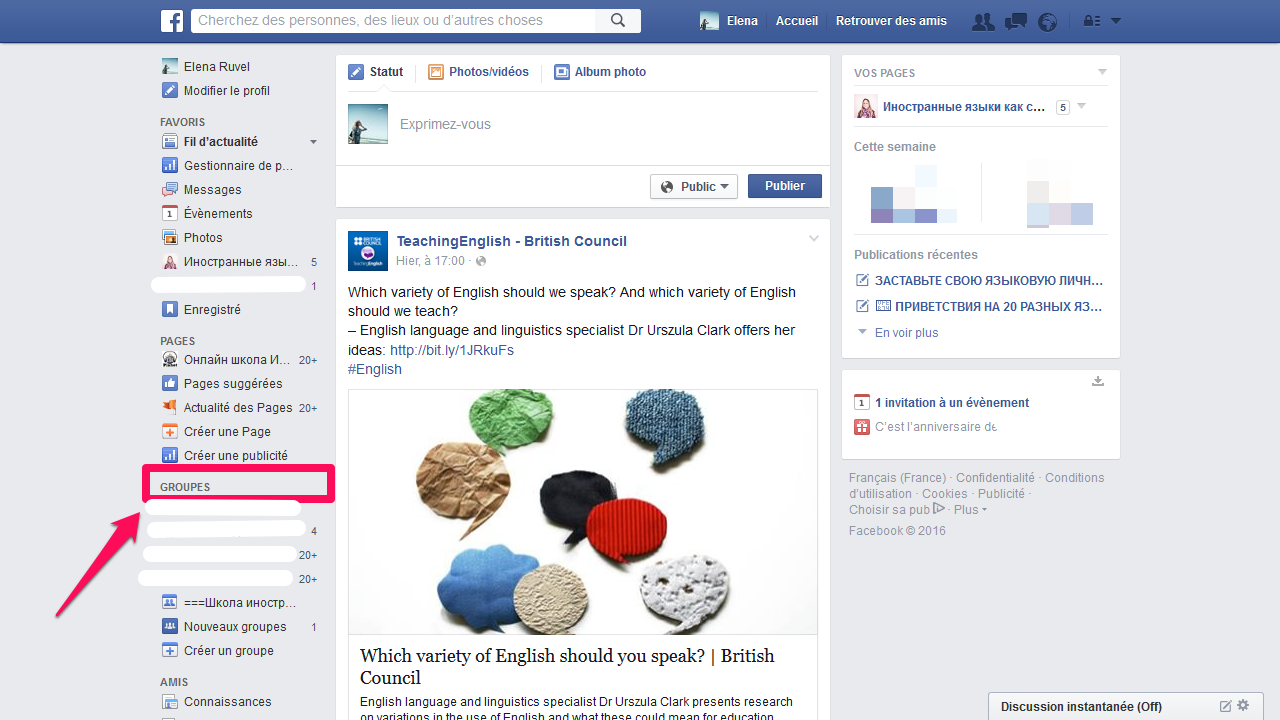Open Elena Ruvel profile in sidebar
Image resolution: width=1280 pixels, height=720 pixels.
(217, 67)
